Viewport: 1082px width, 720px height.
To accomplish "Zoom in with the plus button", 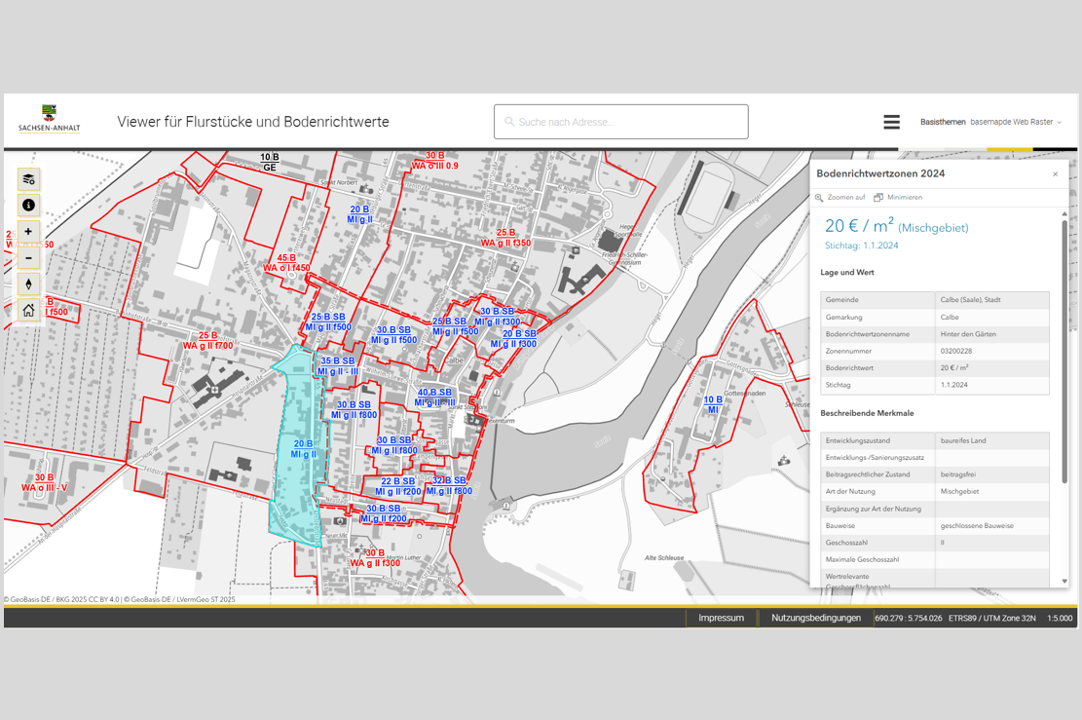I will 28,231.
